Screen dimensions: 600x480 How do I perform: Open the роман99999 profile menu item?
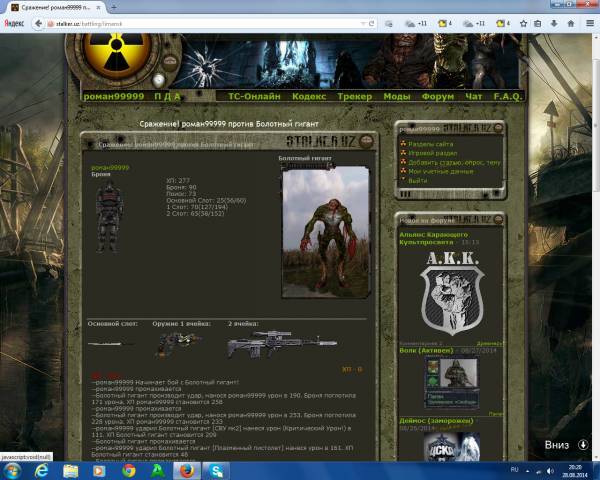tap(114, 96)
